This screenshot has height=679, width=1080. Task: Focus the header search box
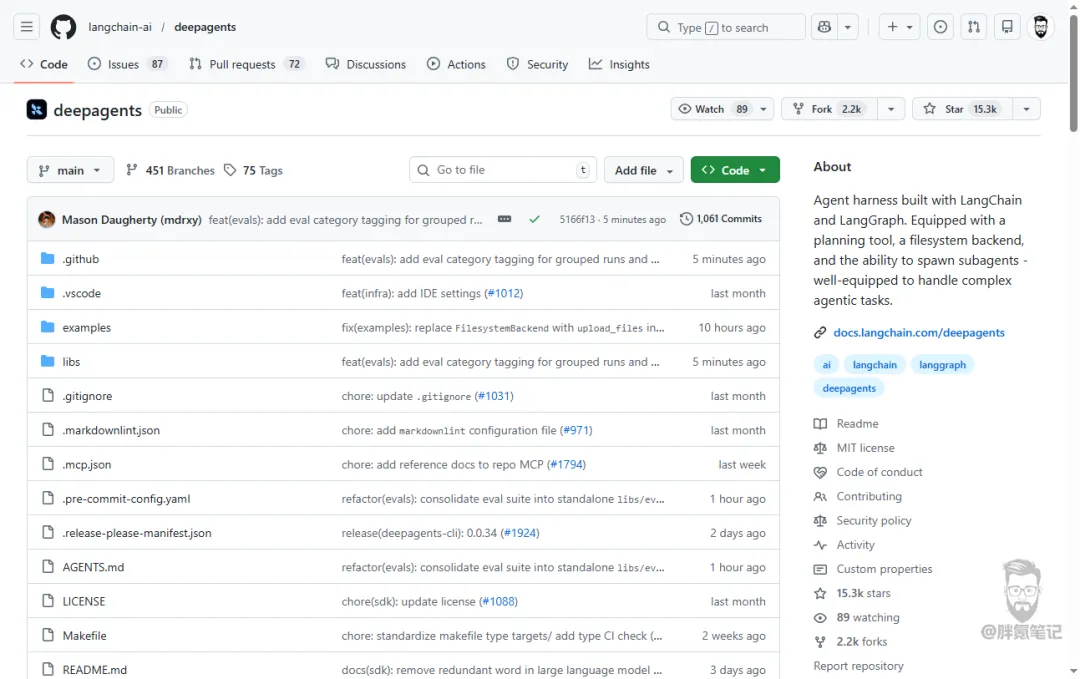tap(726, 27)
